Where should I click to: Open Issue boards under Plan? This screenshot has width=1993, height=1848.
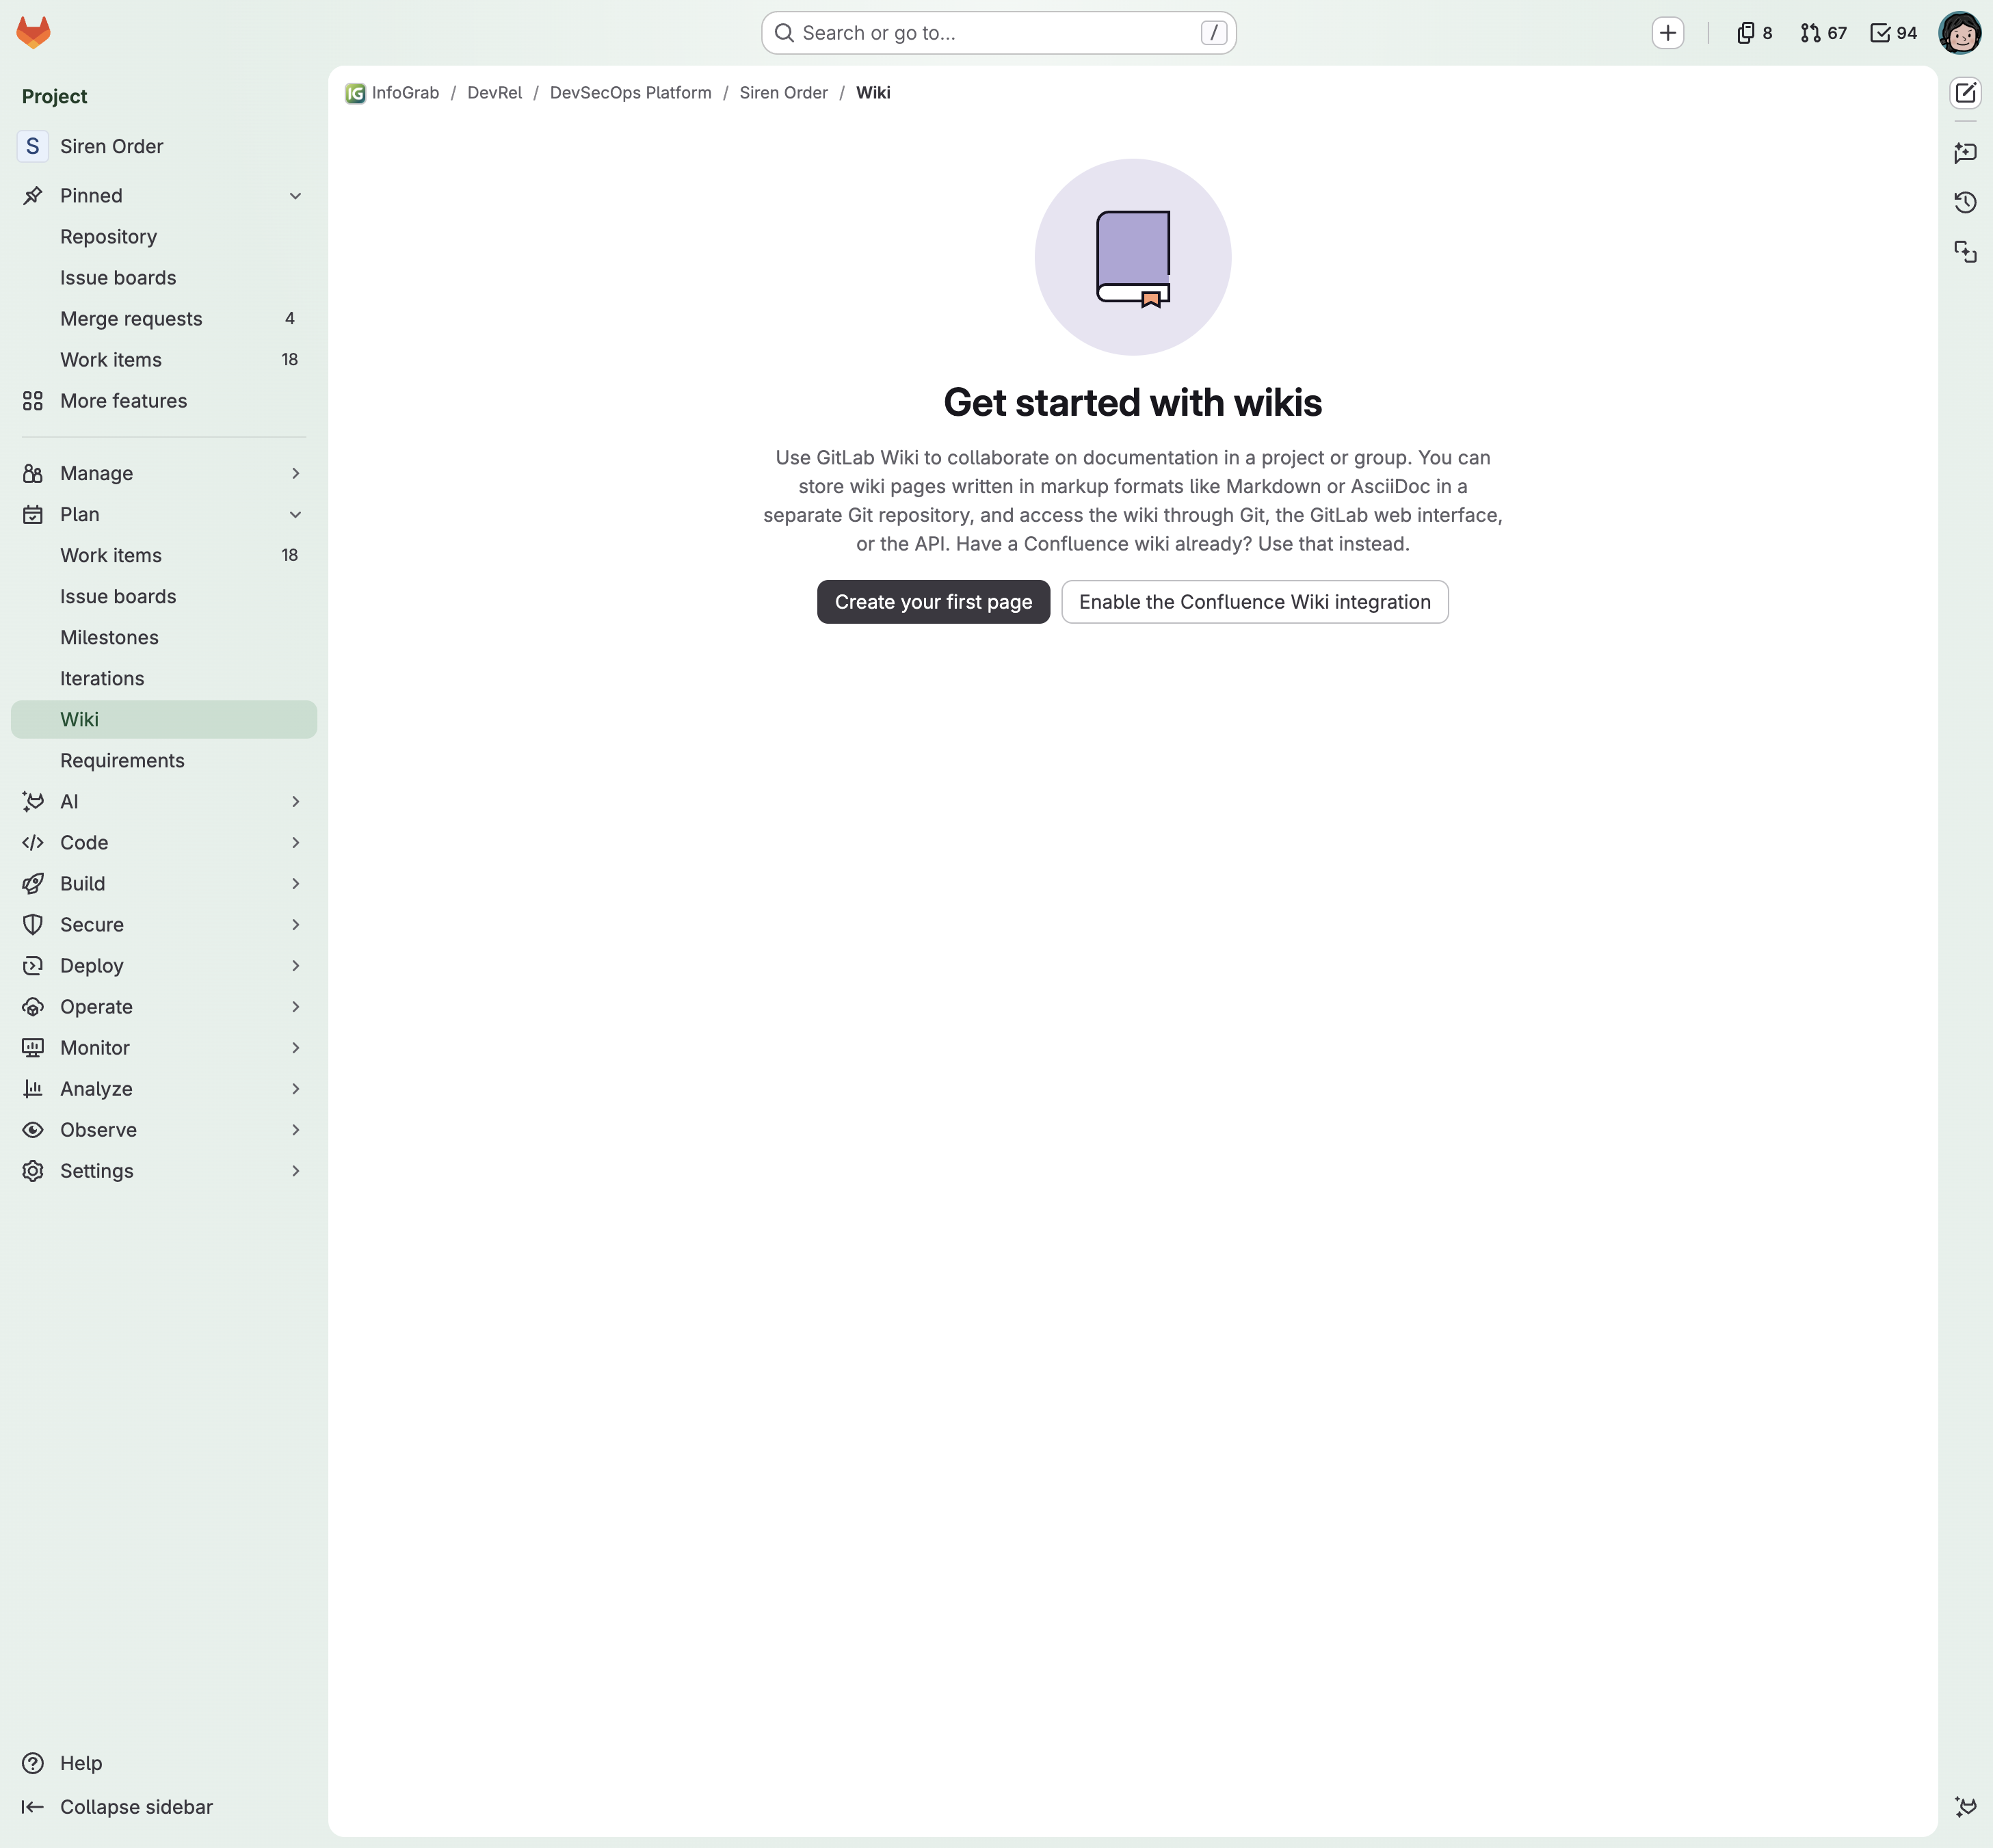(x=164, y=596)
